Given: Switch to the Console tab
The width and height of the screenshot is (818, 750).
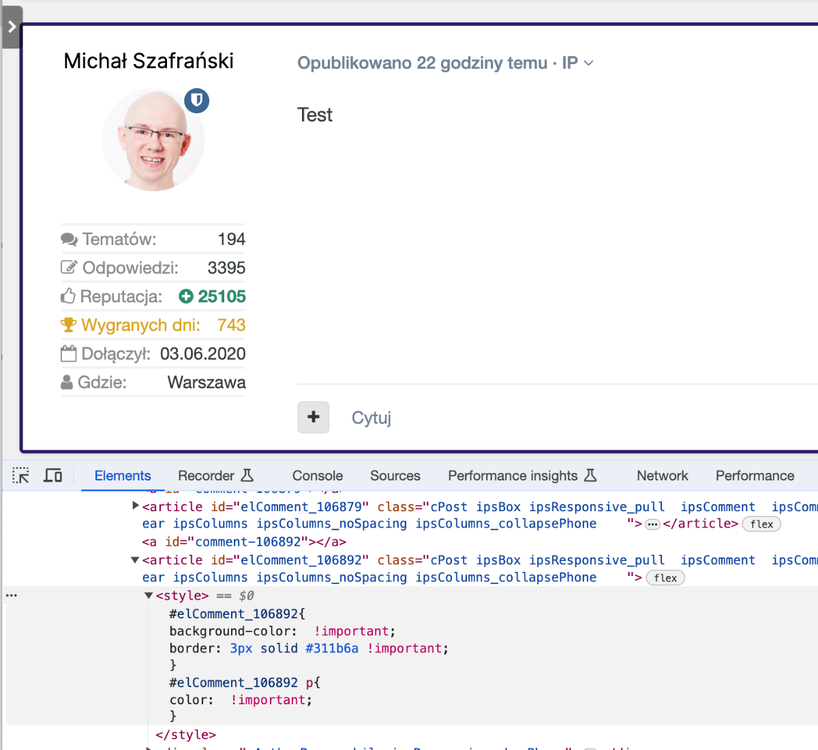Looking at the screenshot, I should pyautogui.click(x=317, y=476).
